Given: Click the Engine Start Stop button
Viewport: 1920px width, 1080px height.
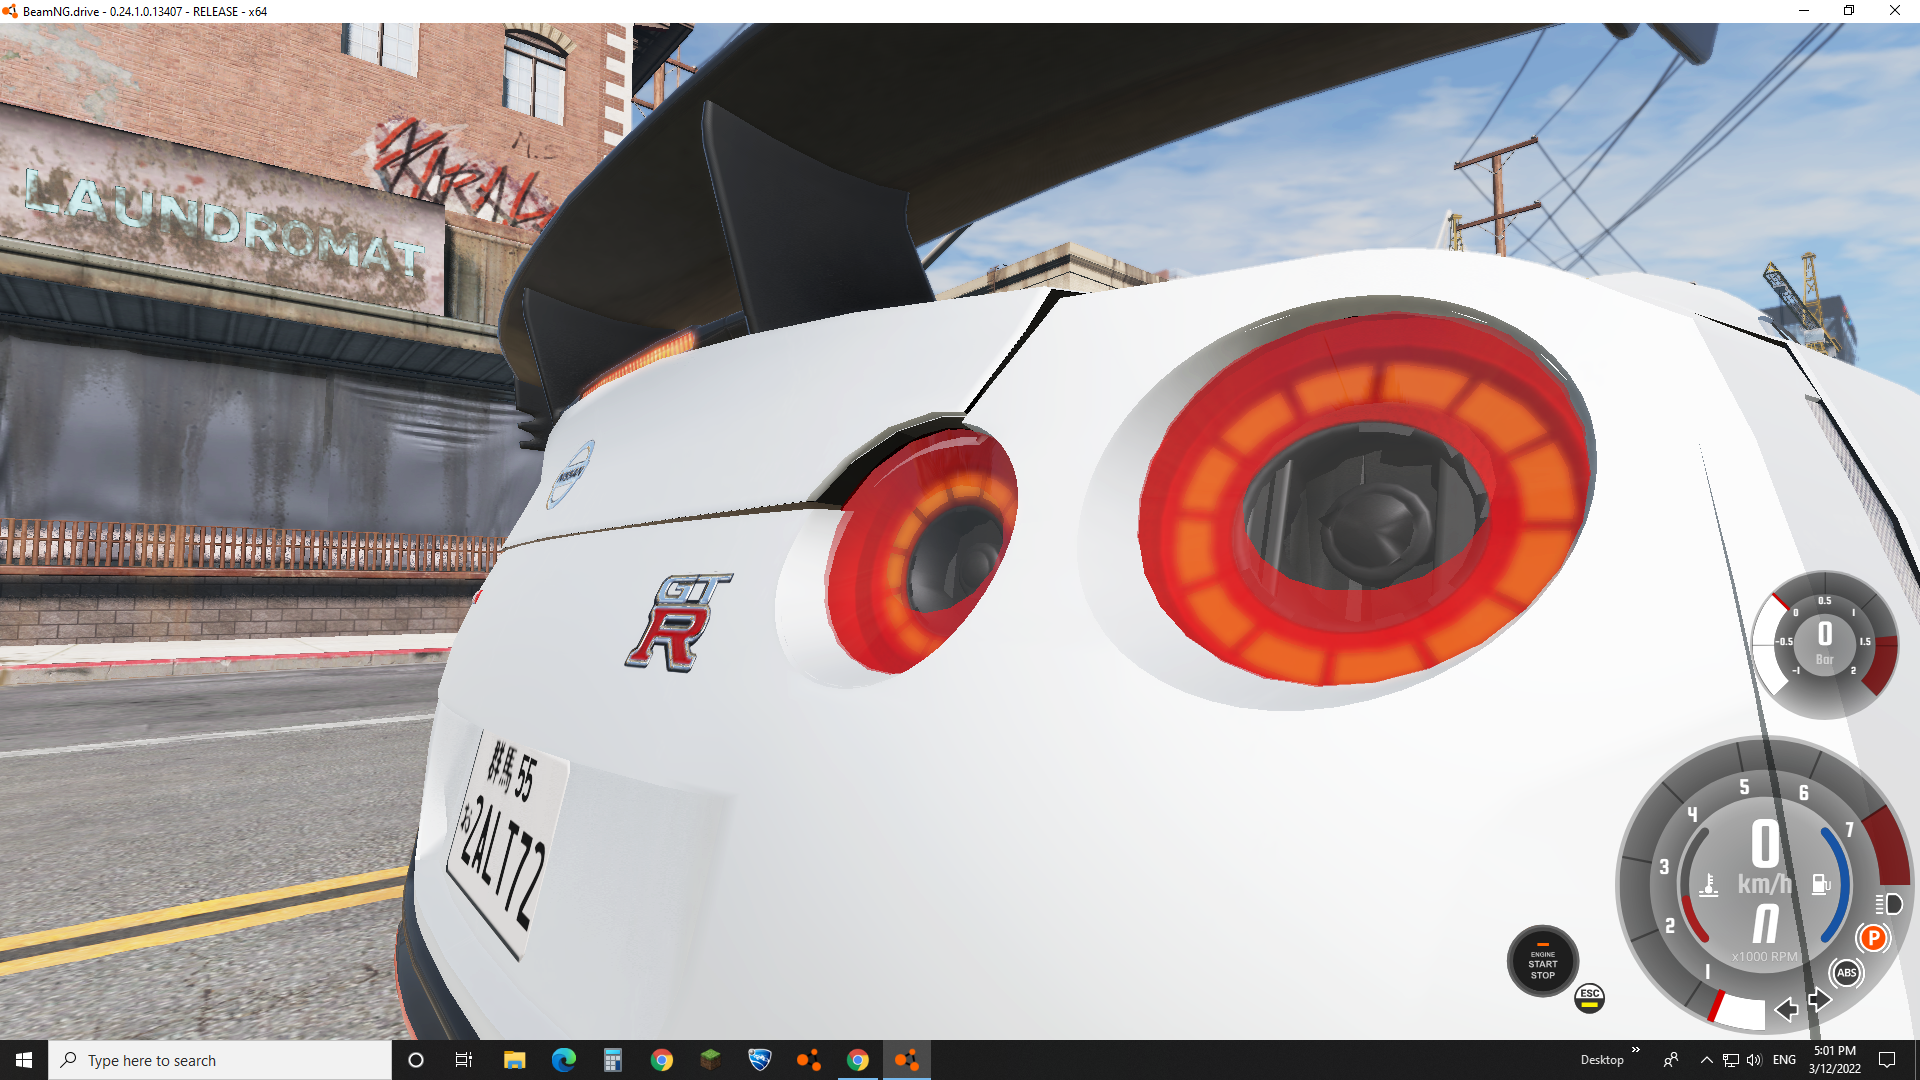Looking at the screenshot, I should tap(1542, 962).
